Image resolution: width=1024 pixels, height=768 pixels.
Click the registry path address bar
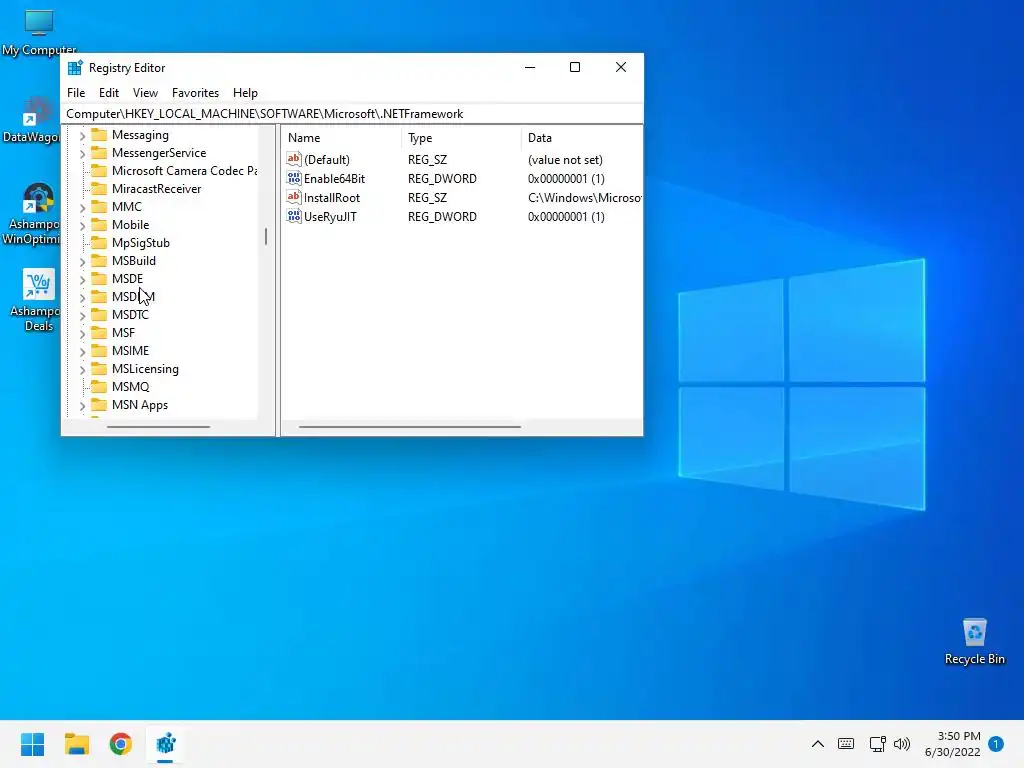point(352,114)
